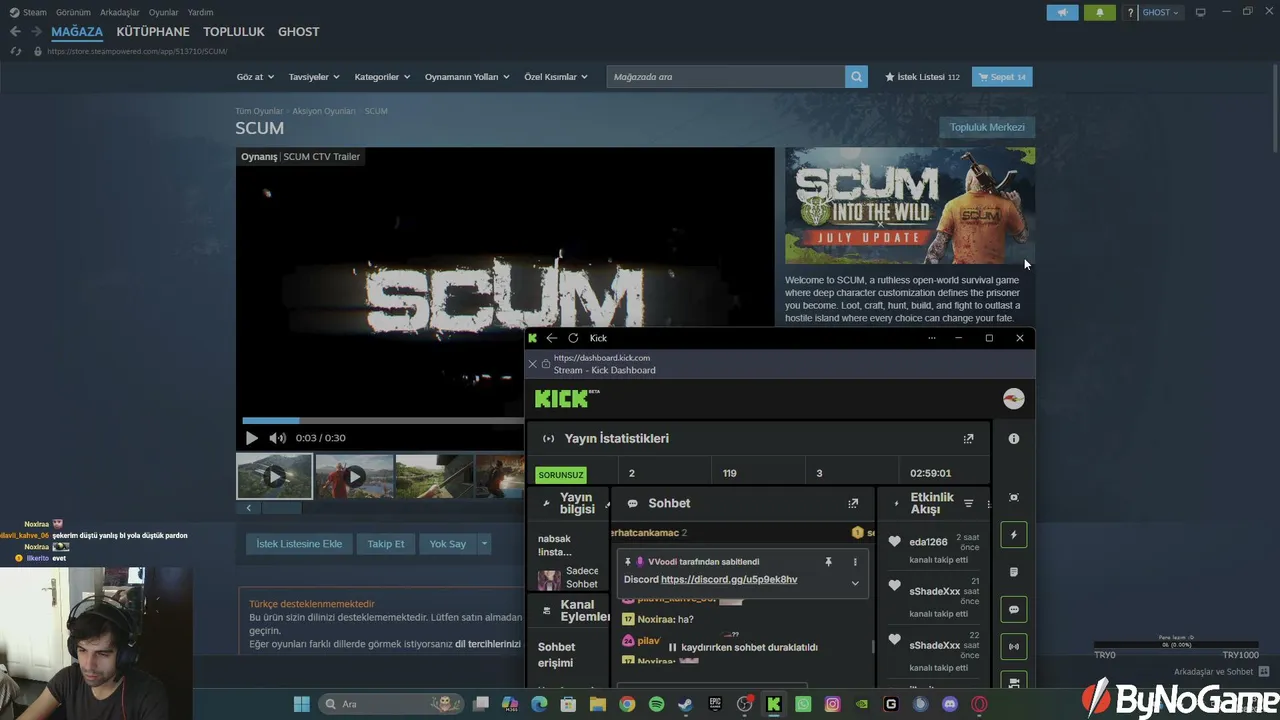This screenshot has height=720, width=1280.
Task: Toggle the broadcast signal panel in Kick sidebar
Action: 1013,646
